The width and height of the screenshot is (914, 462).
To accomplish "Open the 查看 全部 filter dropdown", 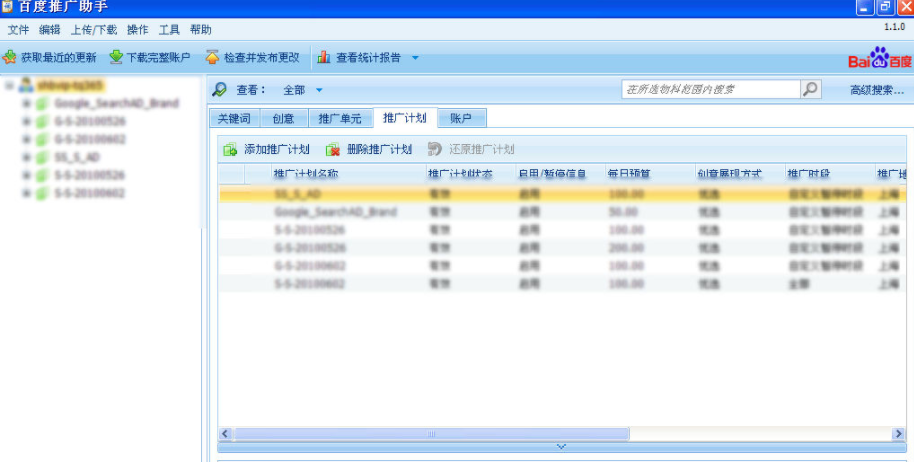I will coord(303,90).
